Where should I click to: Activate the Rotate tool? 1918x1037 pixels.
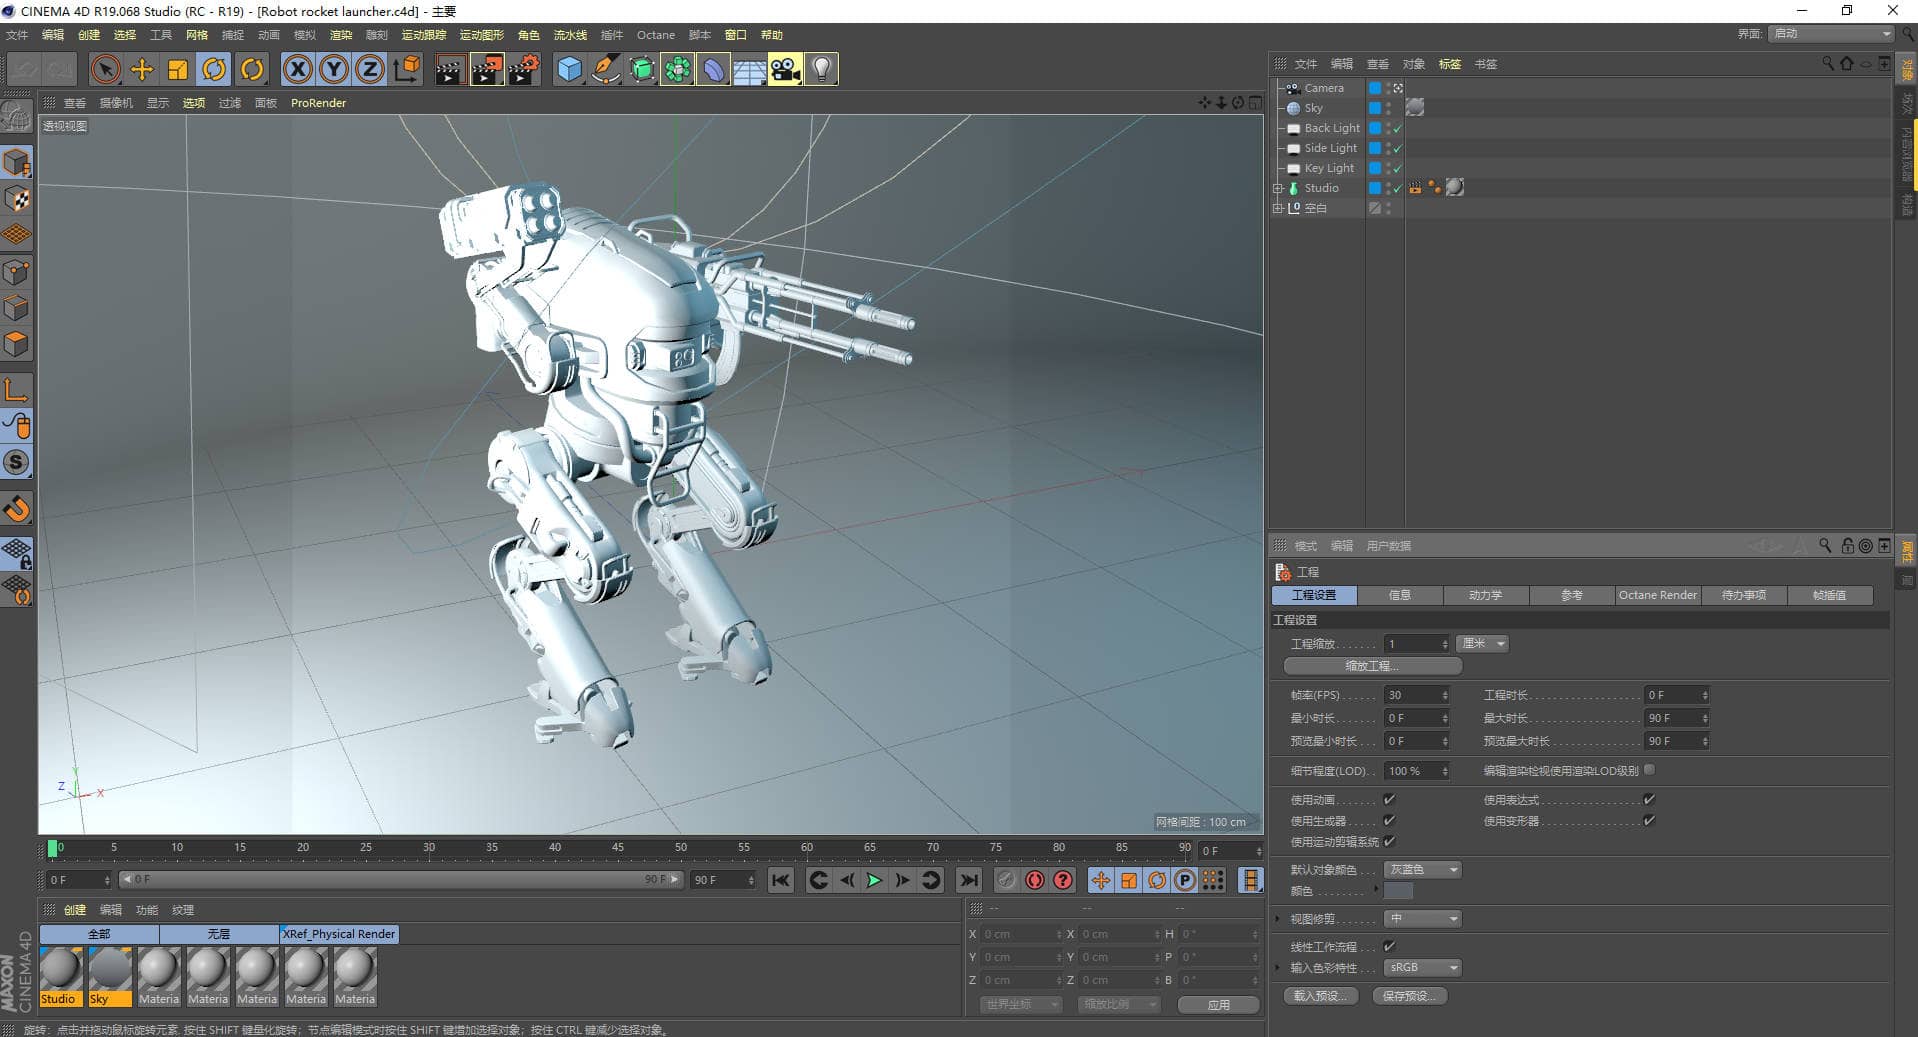point(214,69)
